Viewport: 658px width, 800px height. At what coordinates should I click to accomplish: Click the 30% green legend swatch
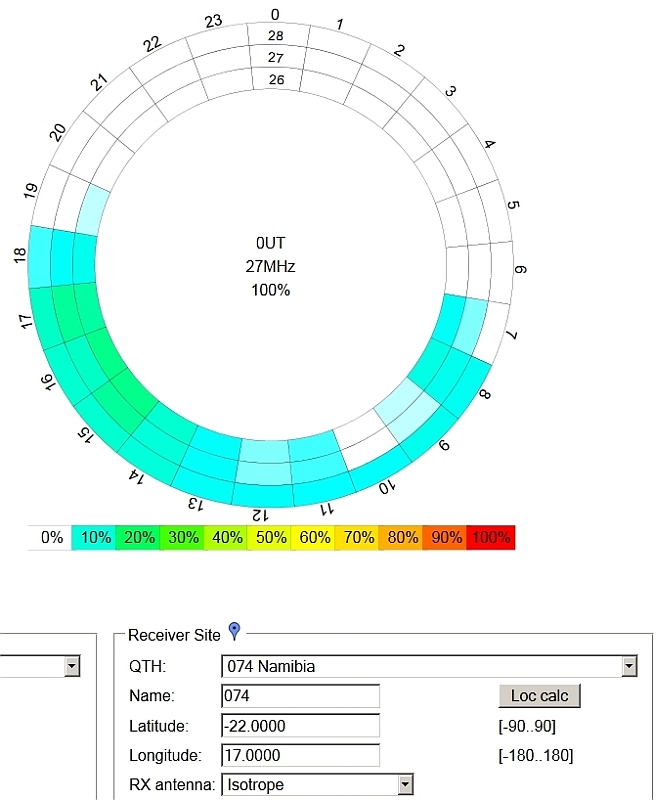pos(183,537)
